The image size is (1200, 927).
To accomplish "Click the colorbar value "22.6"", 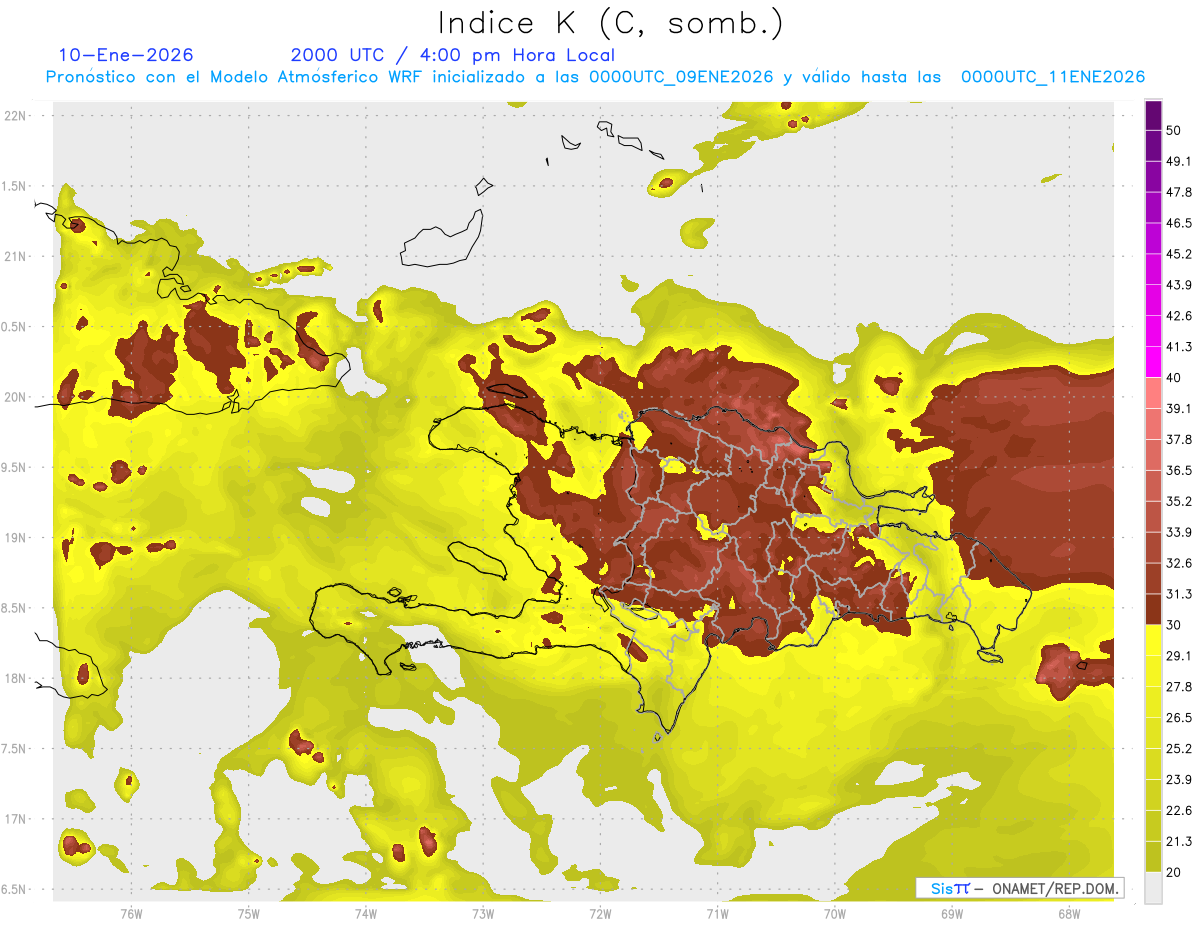I will [1179, 810].
